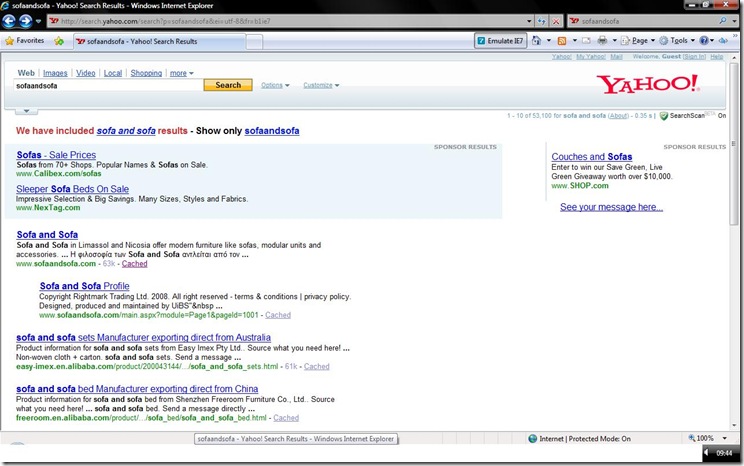Click the Sign In link
Viewport: 744px width, 466px height.
click(x=694, y=56)
